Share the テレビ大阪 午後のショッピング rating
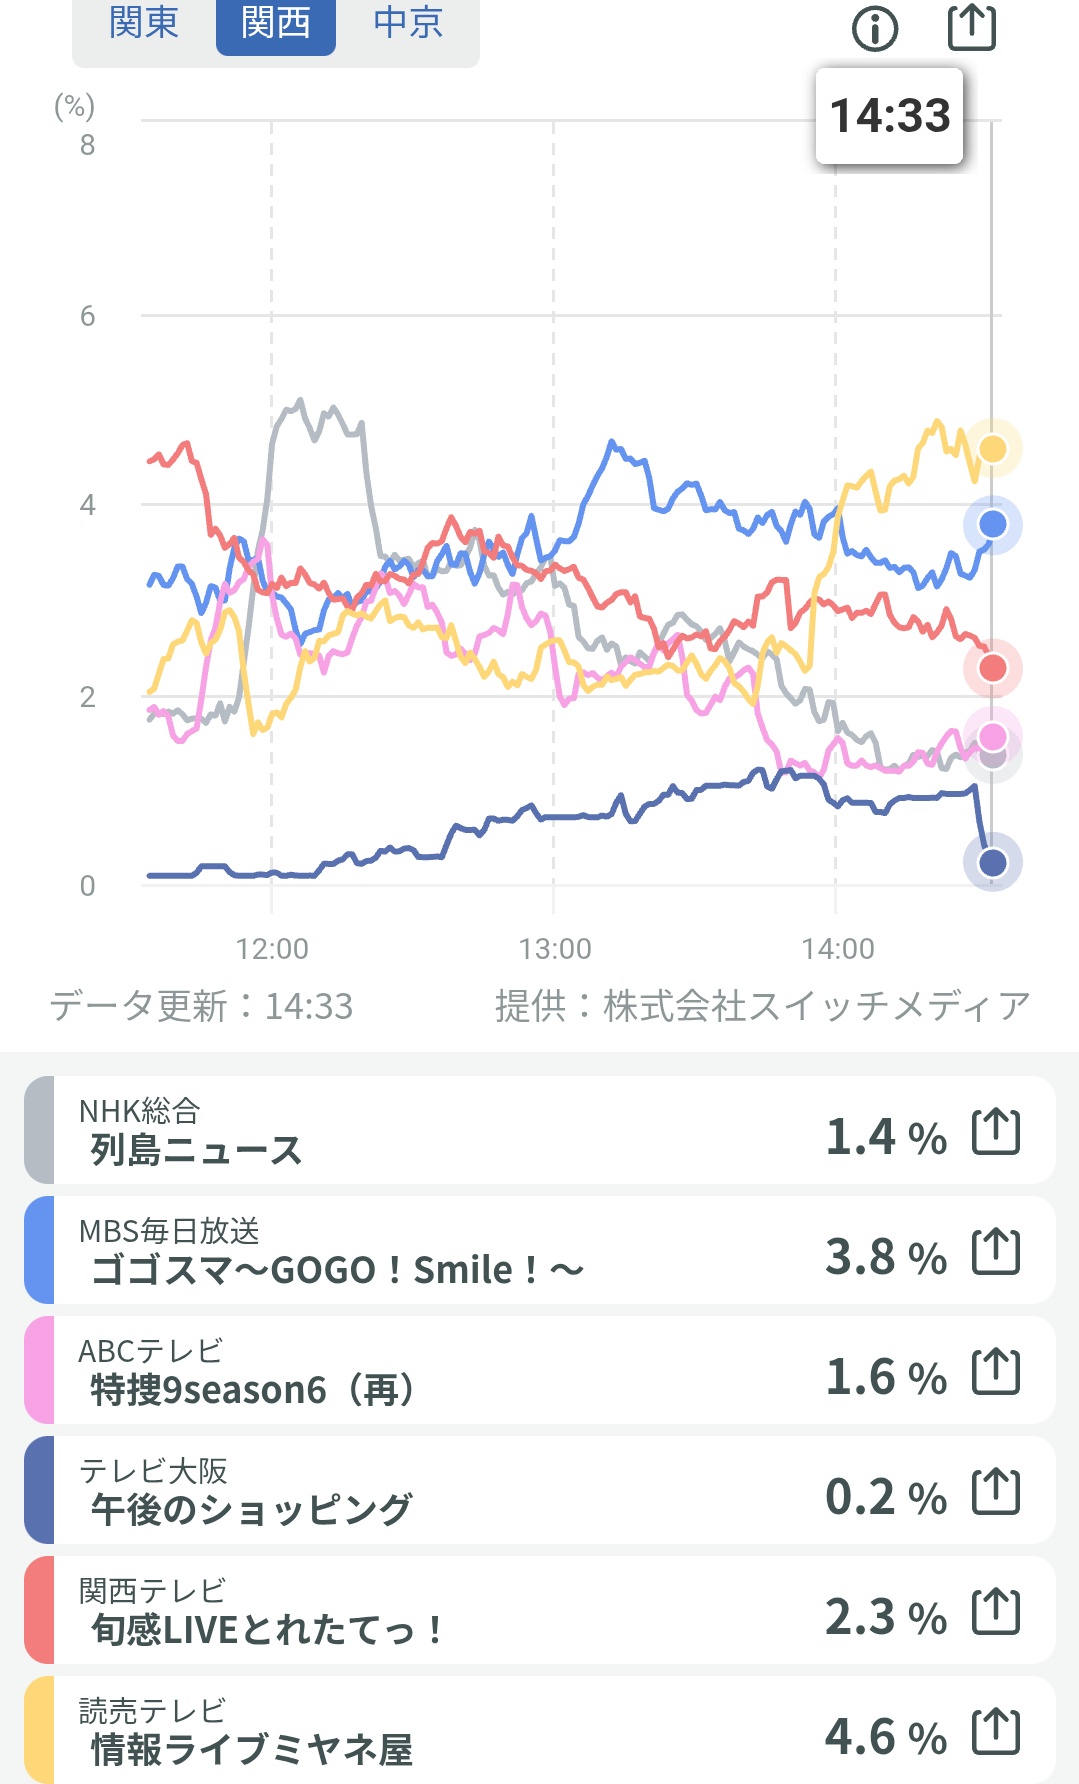1079x1784 pixels. (996, 1492)
